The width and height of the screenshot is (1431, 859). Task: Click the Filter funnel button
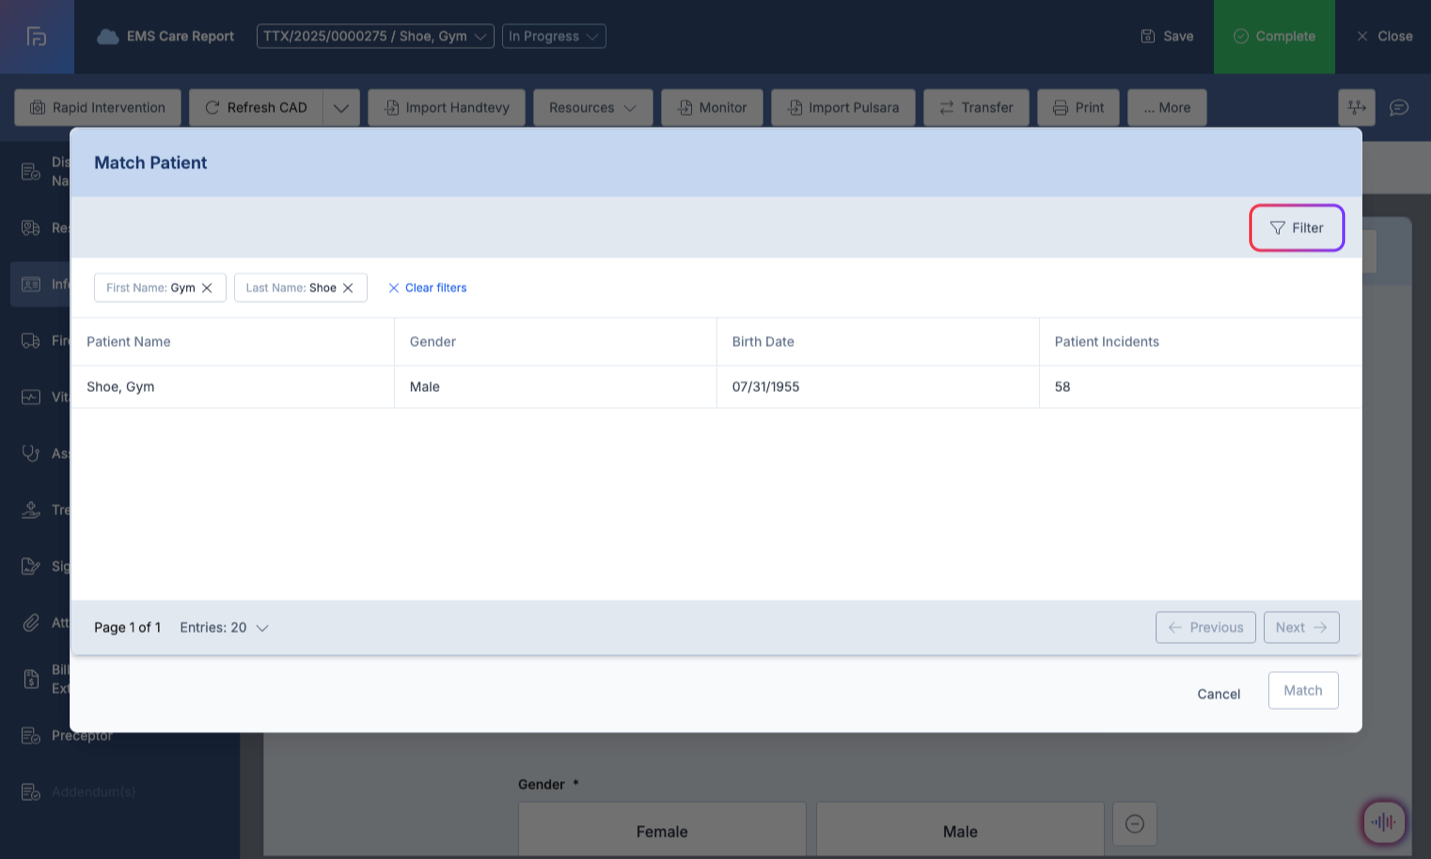(x=1296, y=228)
